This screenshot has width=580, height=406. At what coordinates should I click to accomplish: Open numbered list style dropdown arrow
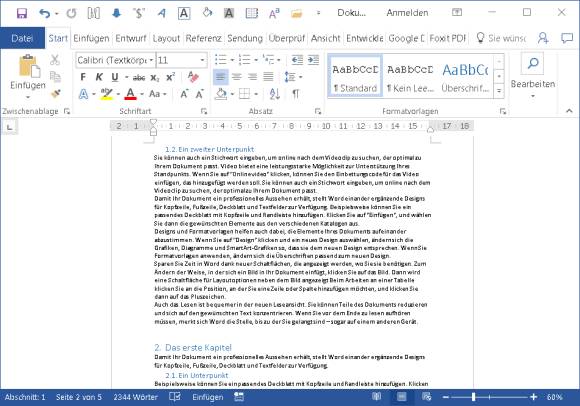click(256, 60)
